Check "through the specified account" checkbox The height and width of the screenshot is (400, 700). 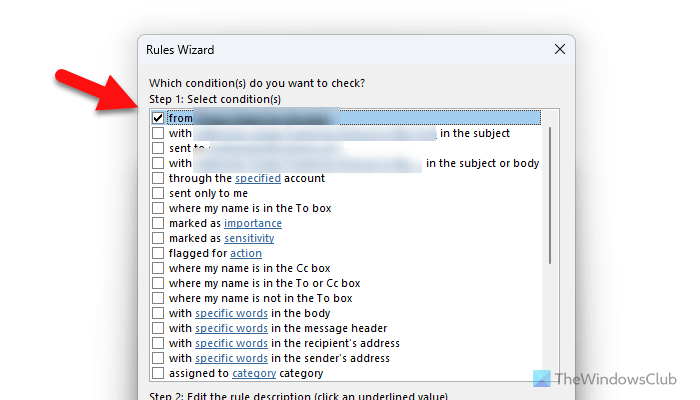pos(158,178)
